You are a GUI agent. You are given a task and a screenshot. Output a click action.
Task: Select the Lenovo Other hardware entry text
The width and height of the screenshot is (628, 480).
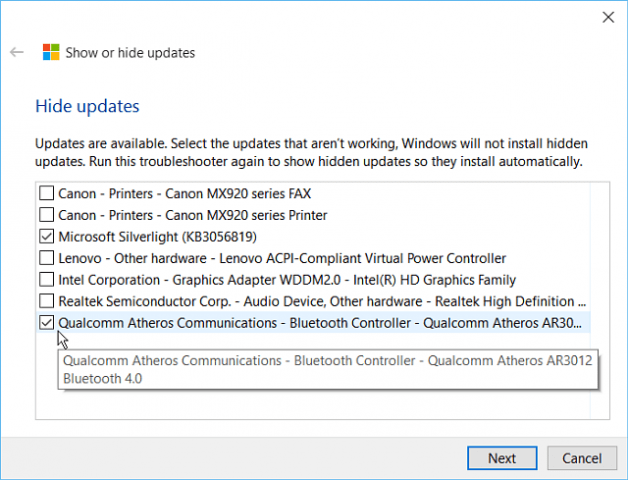pyautogui.click(x=282, y=258)
